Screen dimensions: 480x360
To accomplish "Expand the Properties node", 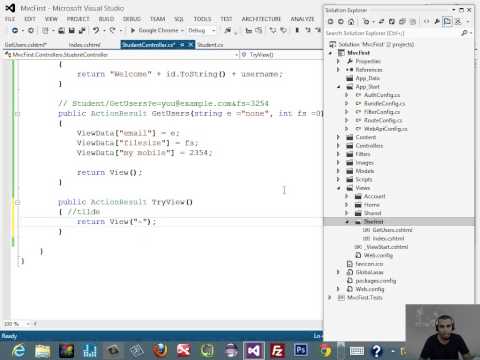I will point(338,61).
